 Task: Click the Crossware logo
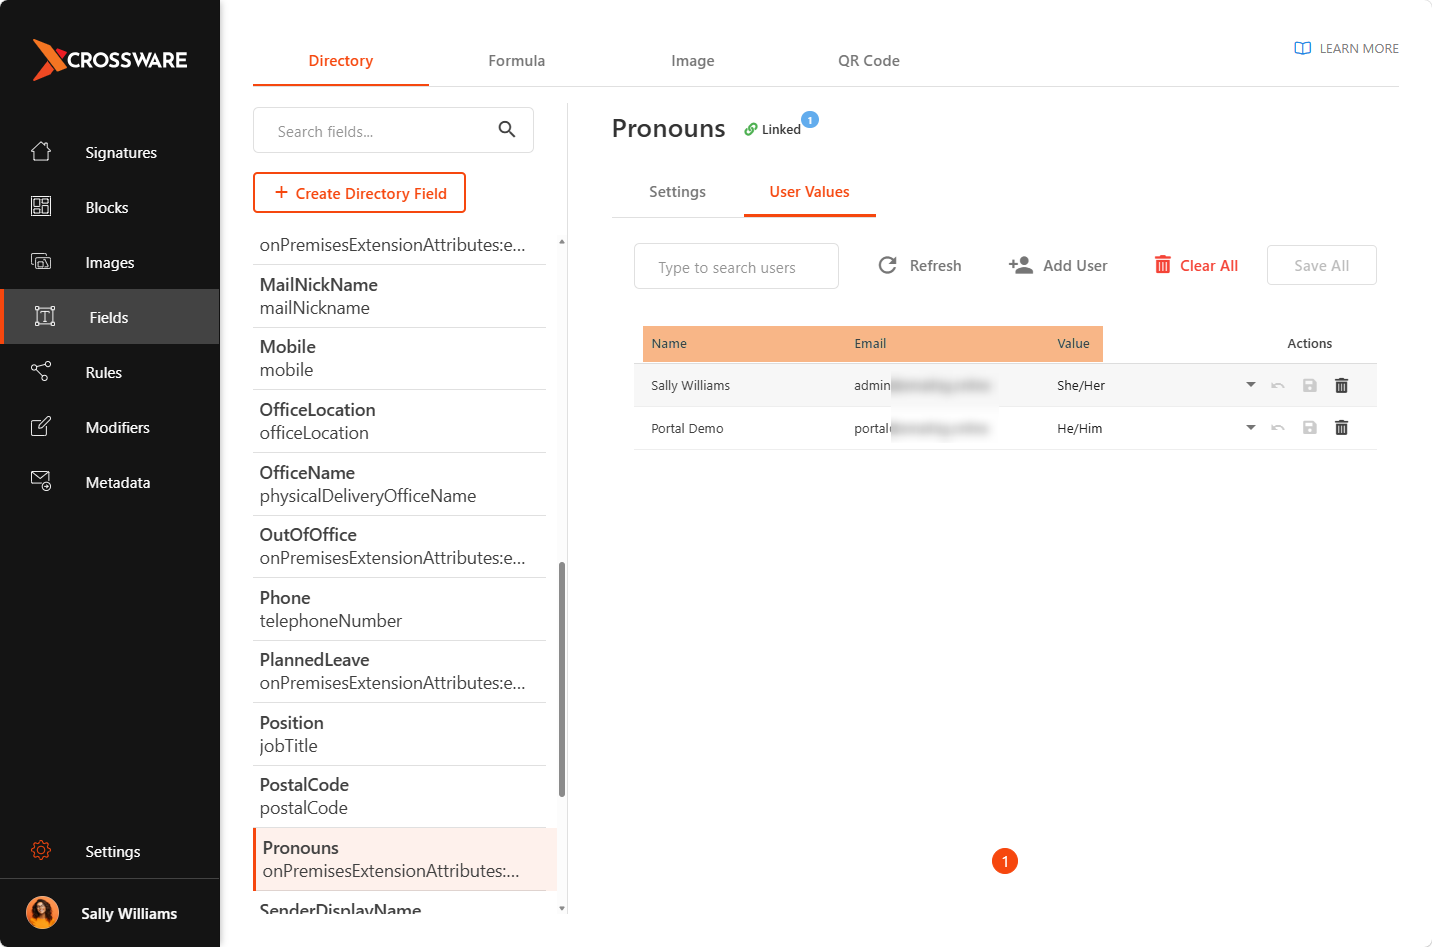point(110,60)
